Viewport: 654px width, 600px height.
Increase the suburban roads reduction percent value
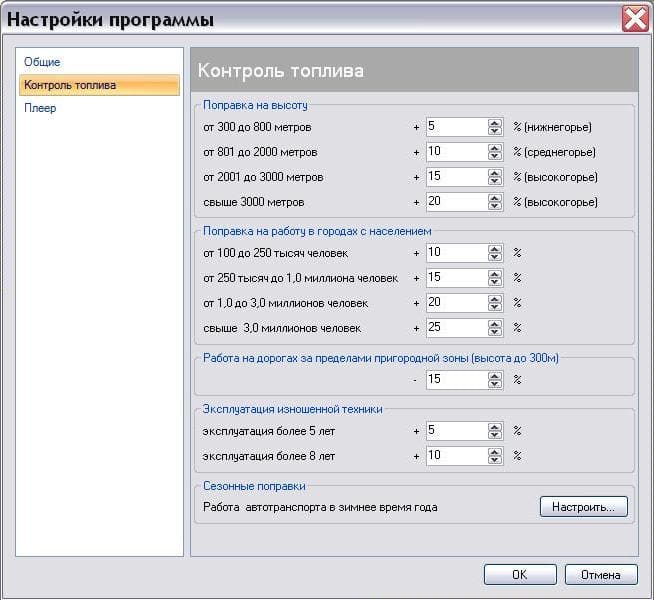point(494,376)
